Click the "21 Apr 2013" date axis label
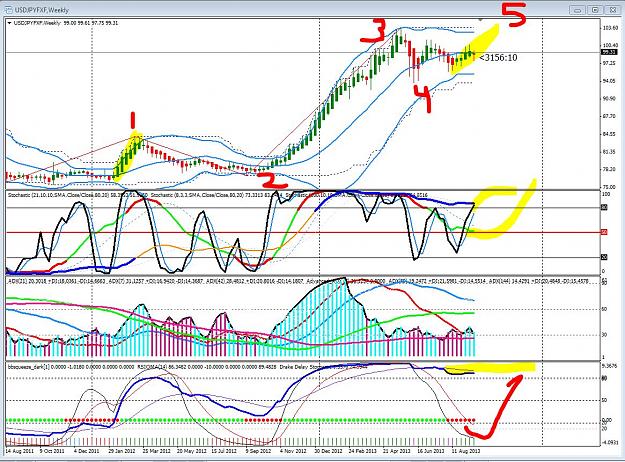This screenshot has width=625, height=462. [397, 451]
